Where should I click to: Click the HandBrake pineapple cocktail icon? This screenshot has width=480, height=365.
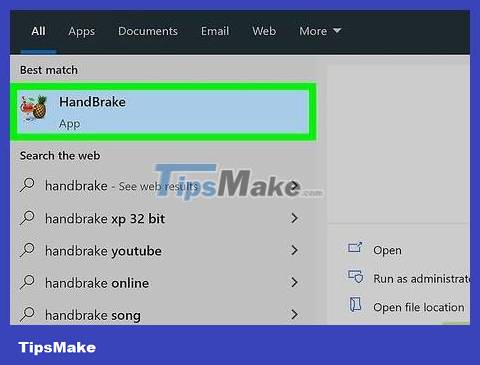tap(34, 108)
